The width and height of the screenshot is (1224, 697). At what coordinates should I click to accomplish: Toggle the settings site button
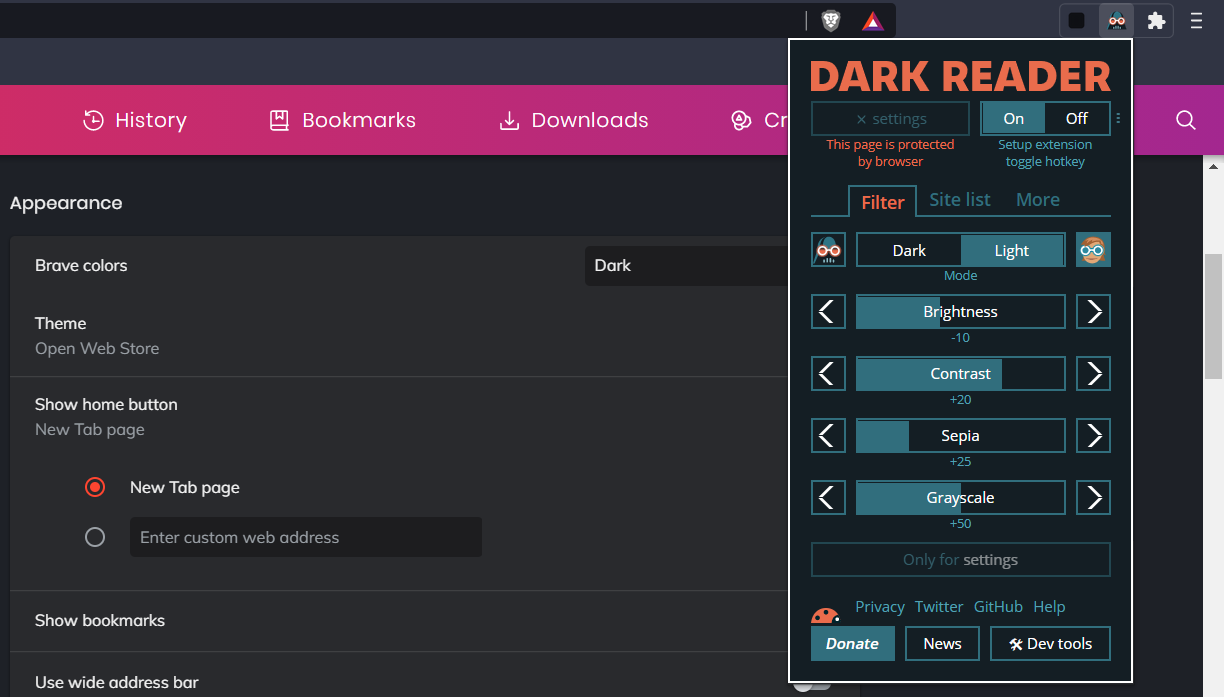click(890, 119)
